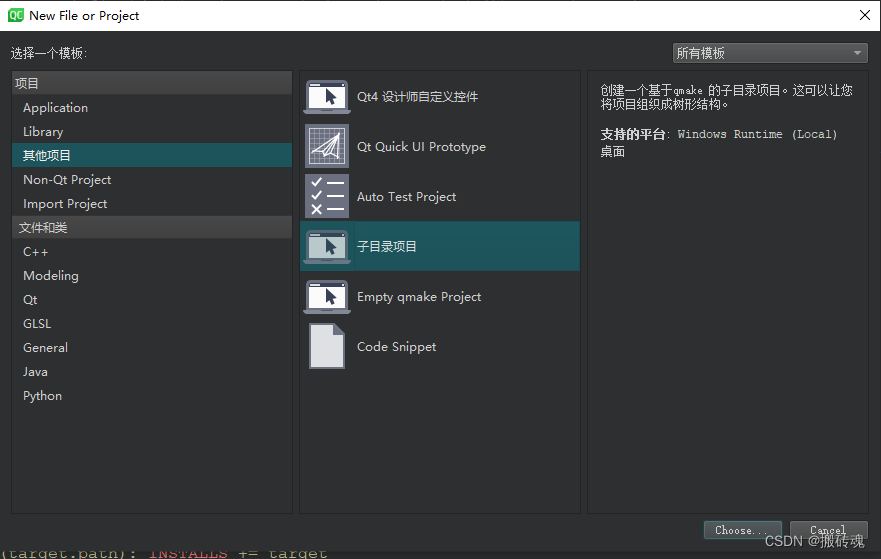Click the 子目录项目 template icon
Image resolution: width=881 pixels, height=559 pixels.
point(327,247)
